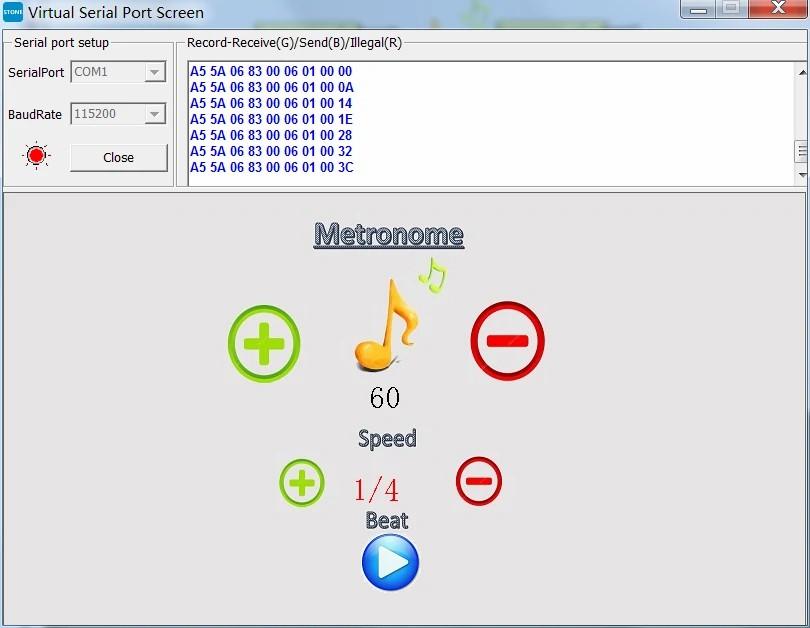This screenshot has height=628, width=810.
Task: Close the Virtual Serial Port Screen window
Action: tap(777, 8)
